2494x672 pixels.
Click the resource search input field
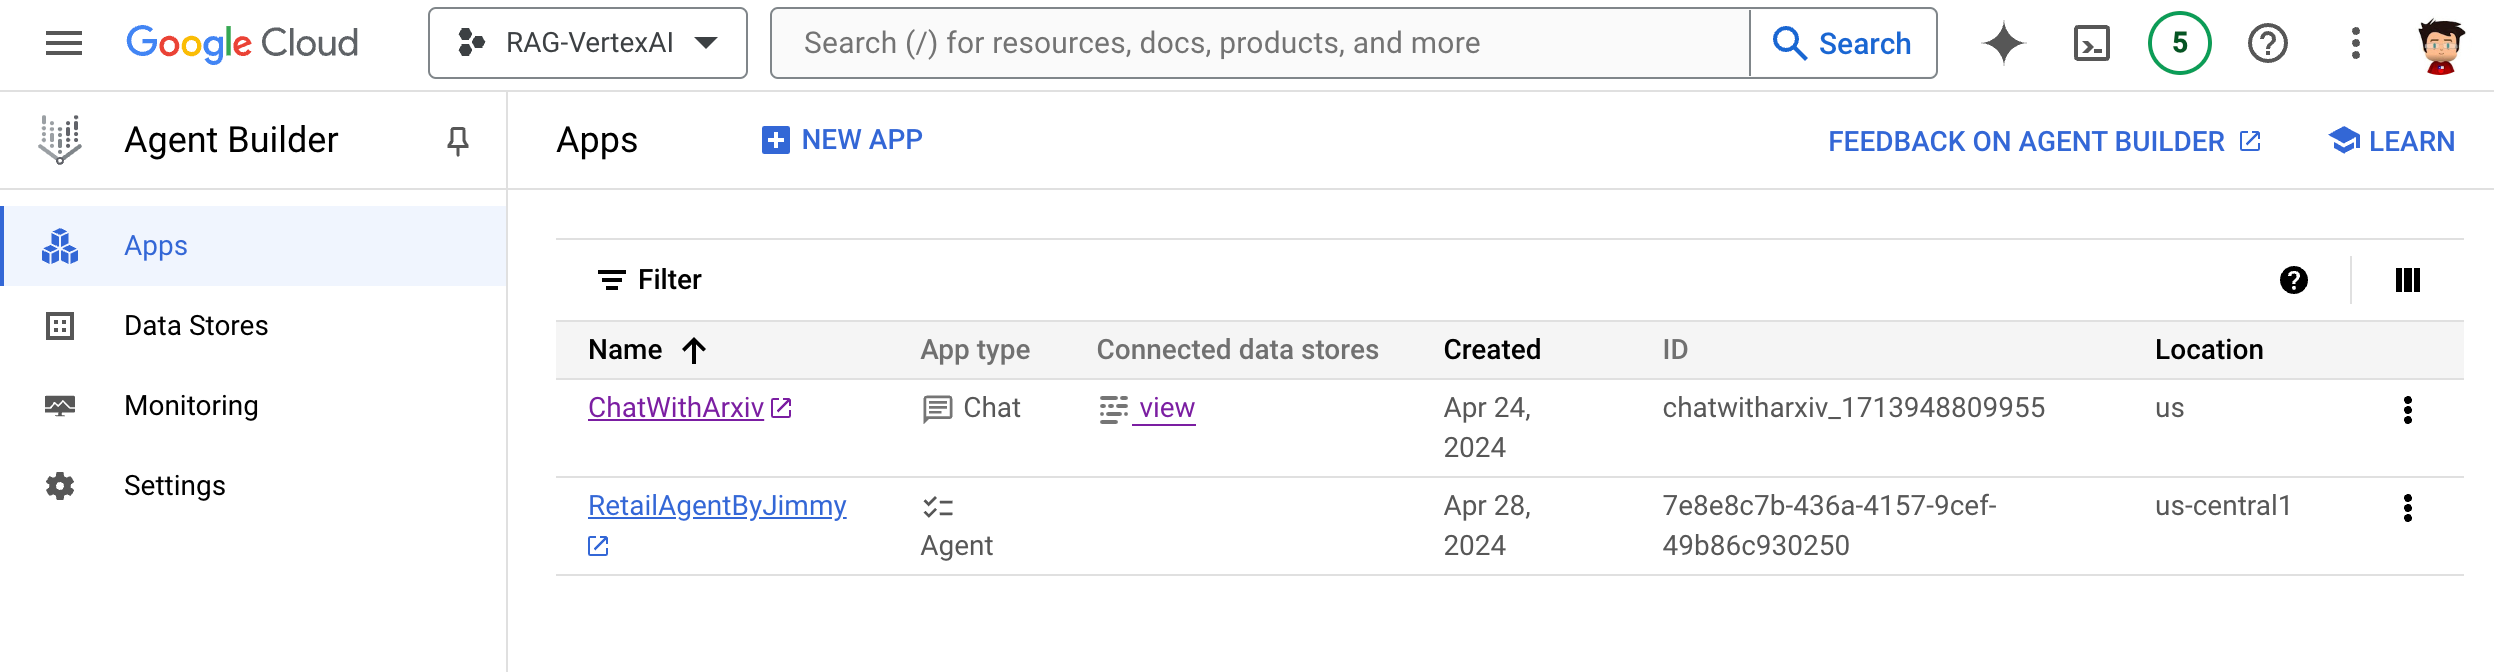click(1260, 43)
